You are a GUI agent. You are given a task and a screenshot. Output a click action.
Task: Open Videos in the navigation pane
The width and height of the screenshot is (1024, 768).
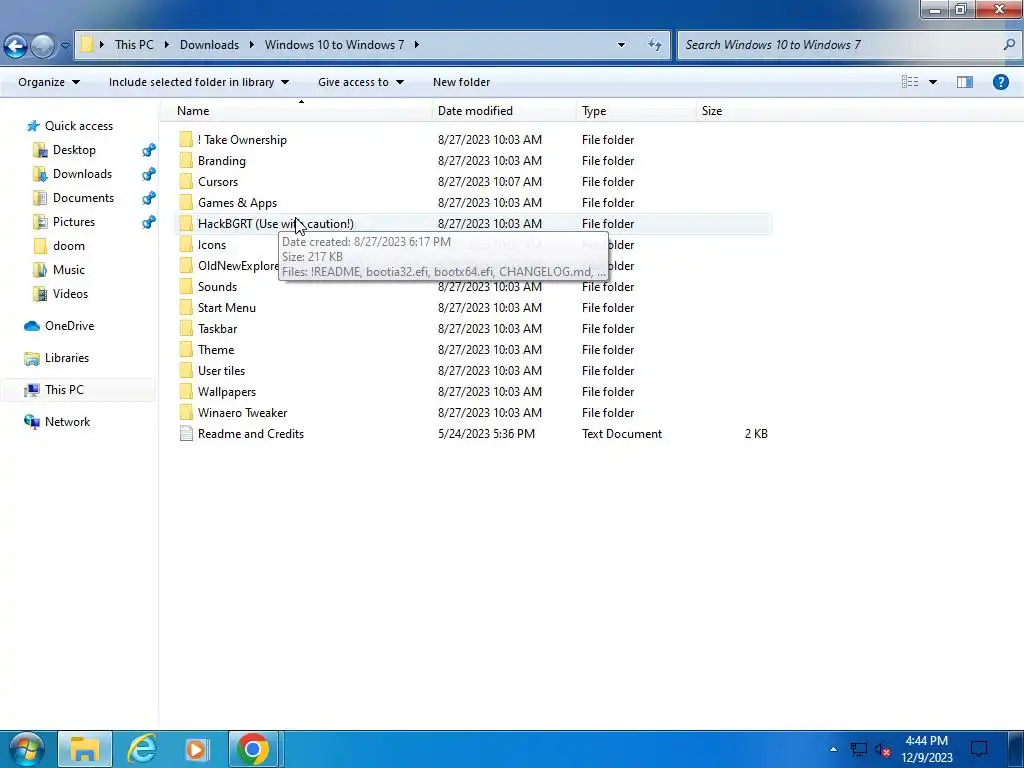coord(61,294)
